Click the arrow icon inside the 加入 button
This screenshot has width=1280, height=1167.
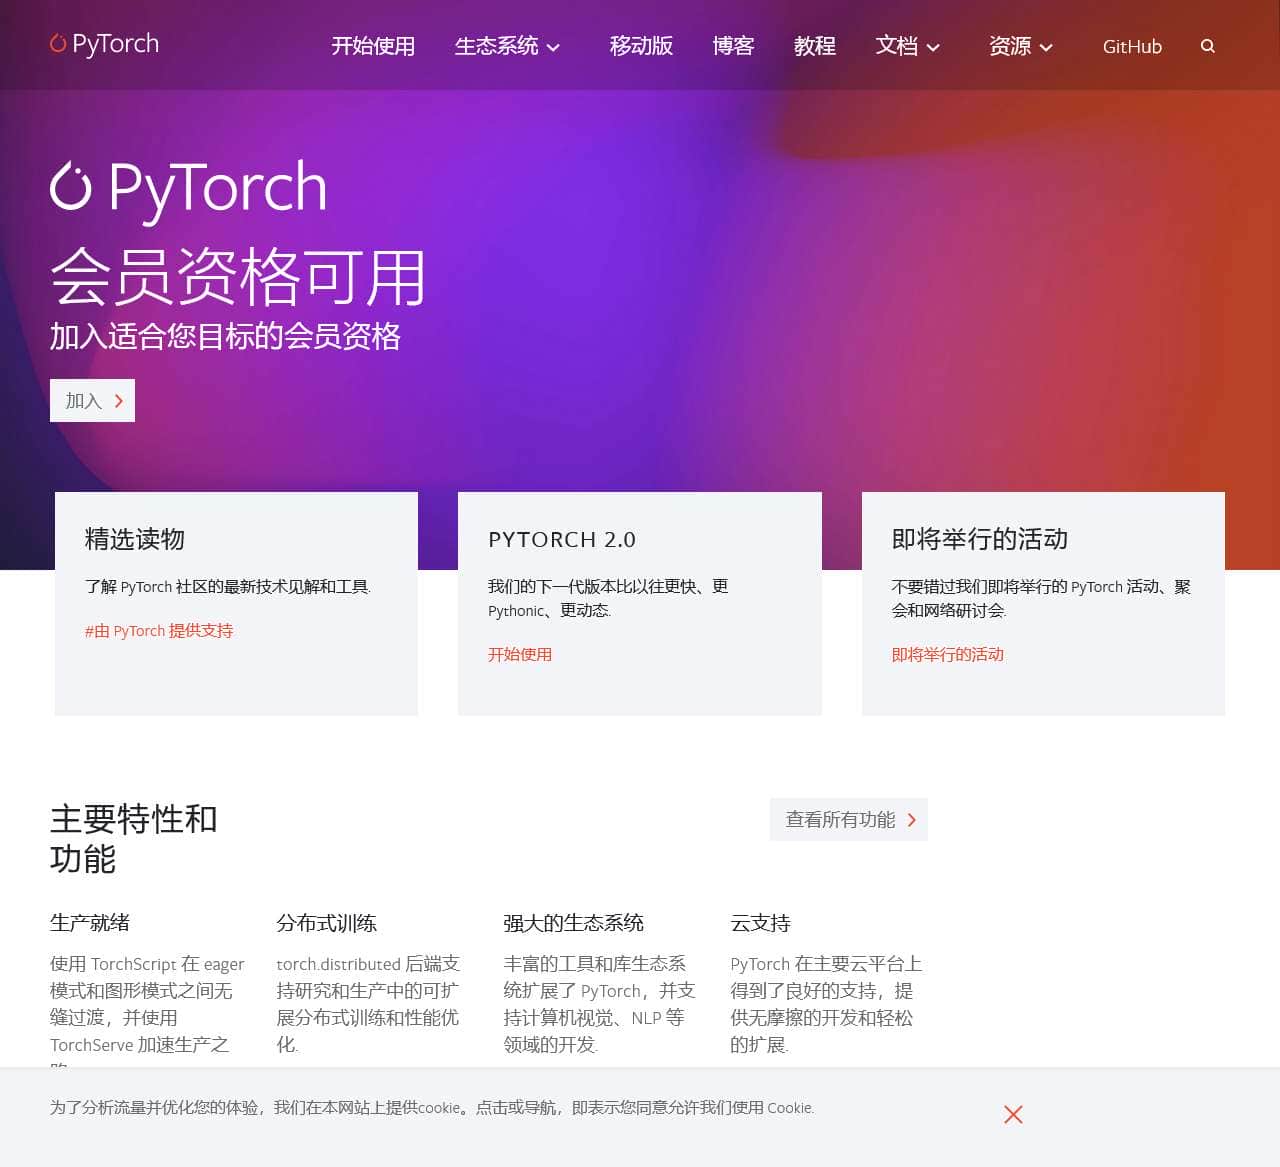(118, 400)
